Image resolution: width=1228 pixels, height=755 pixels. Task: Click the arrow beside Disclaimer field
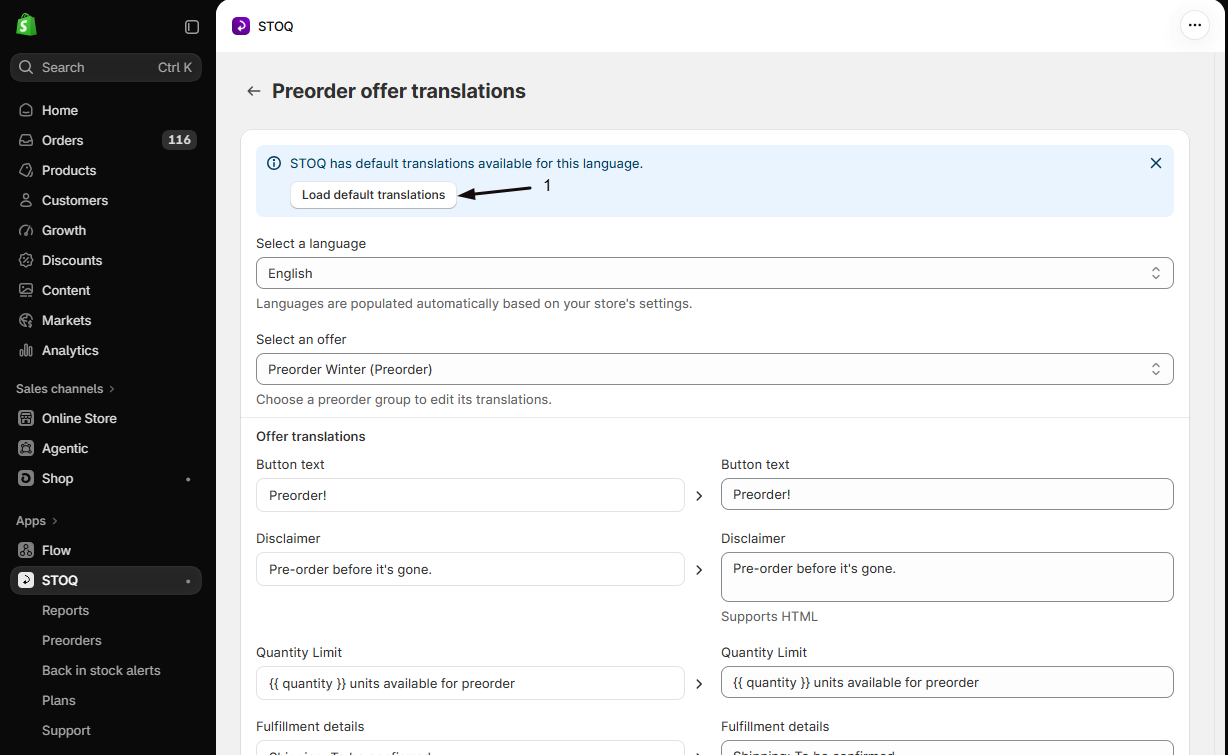tap(699, 569)
